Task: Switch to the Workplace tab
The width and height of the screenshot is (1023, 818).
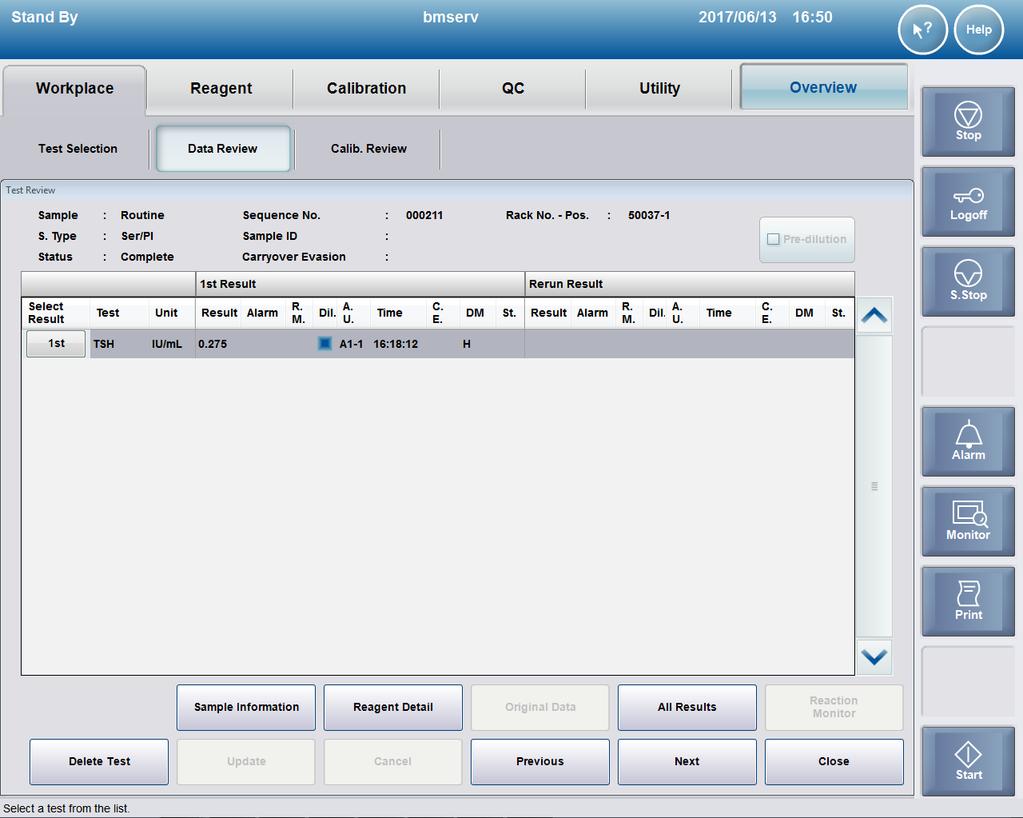Action: (74, 88)
